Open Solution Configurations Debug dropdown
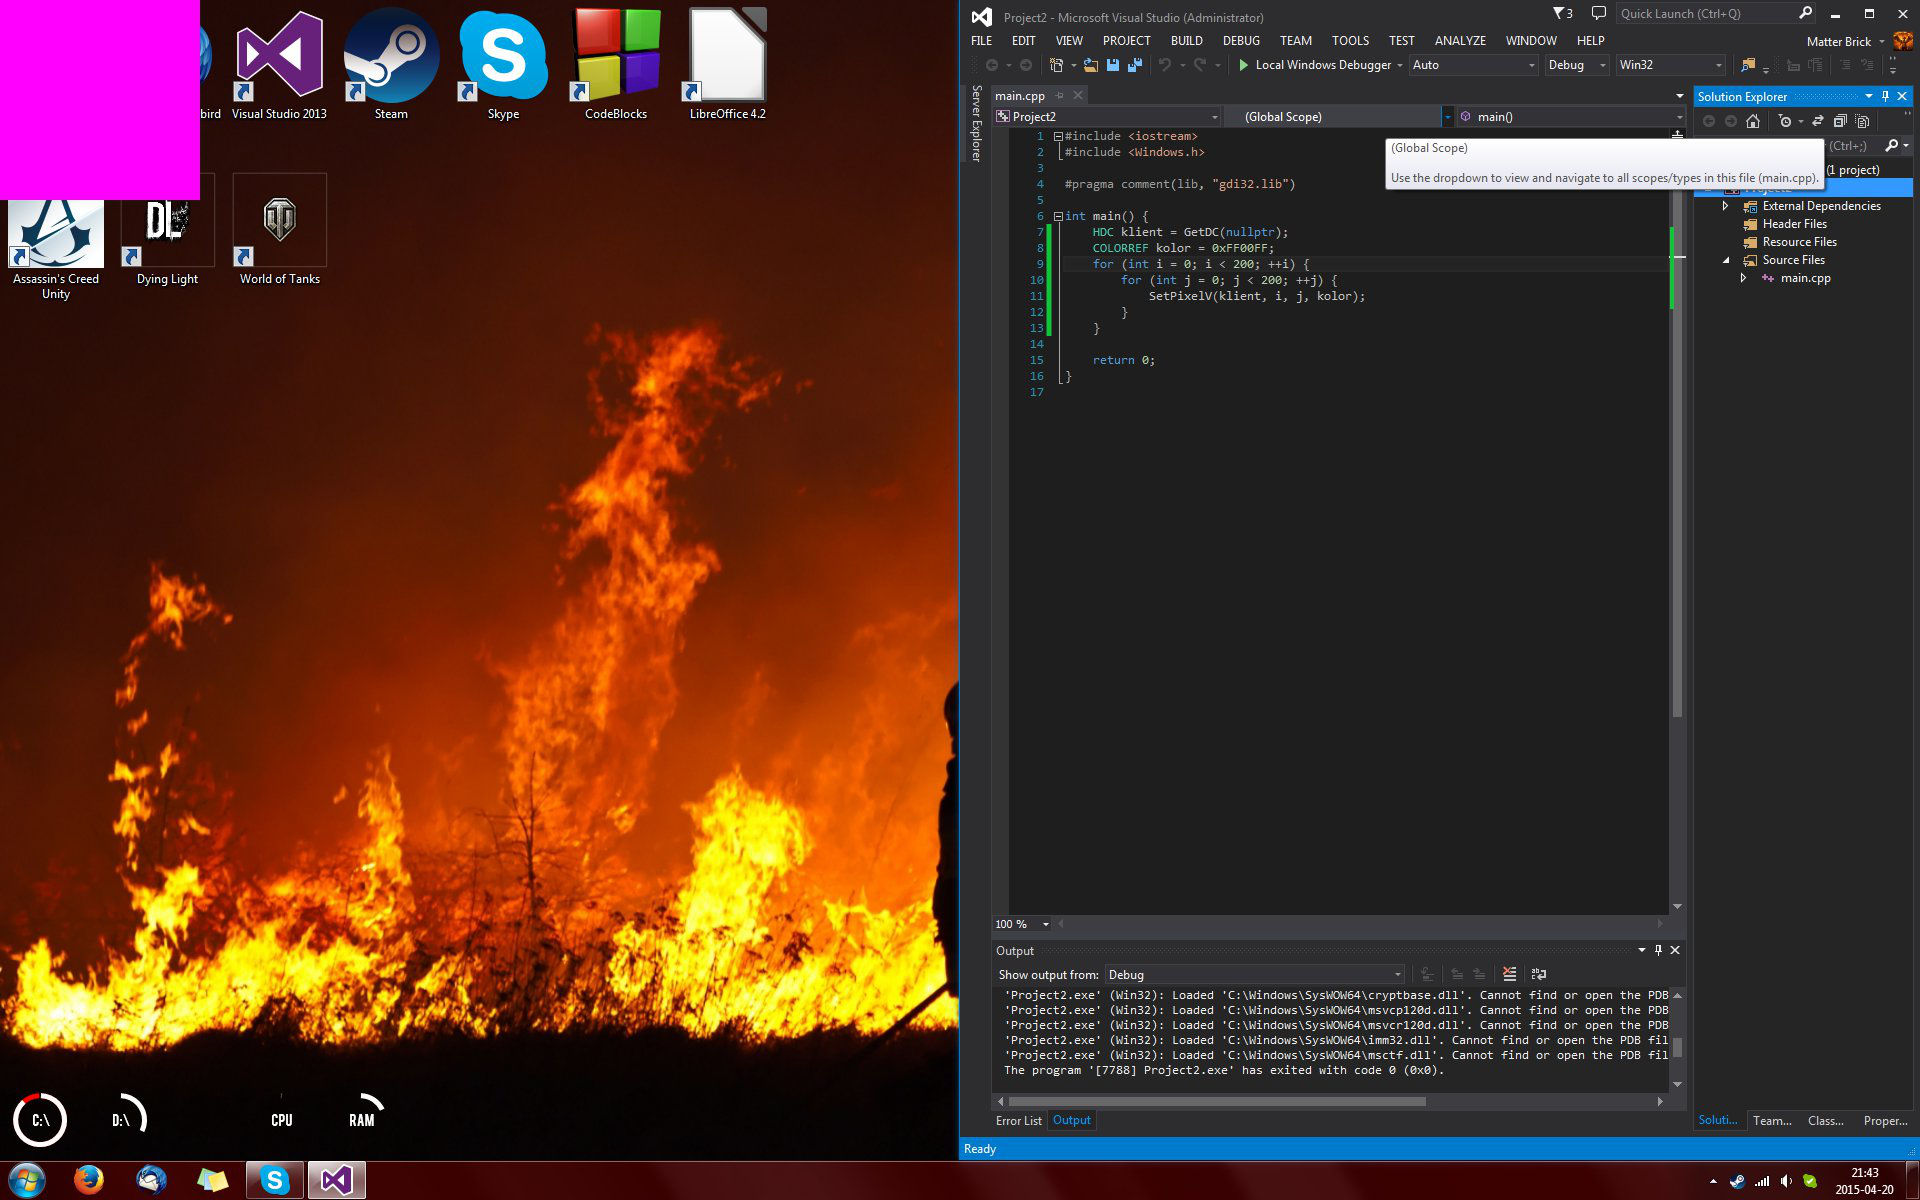The image size is (1920, 1200). tap(1576, 65)
